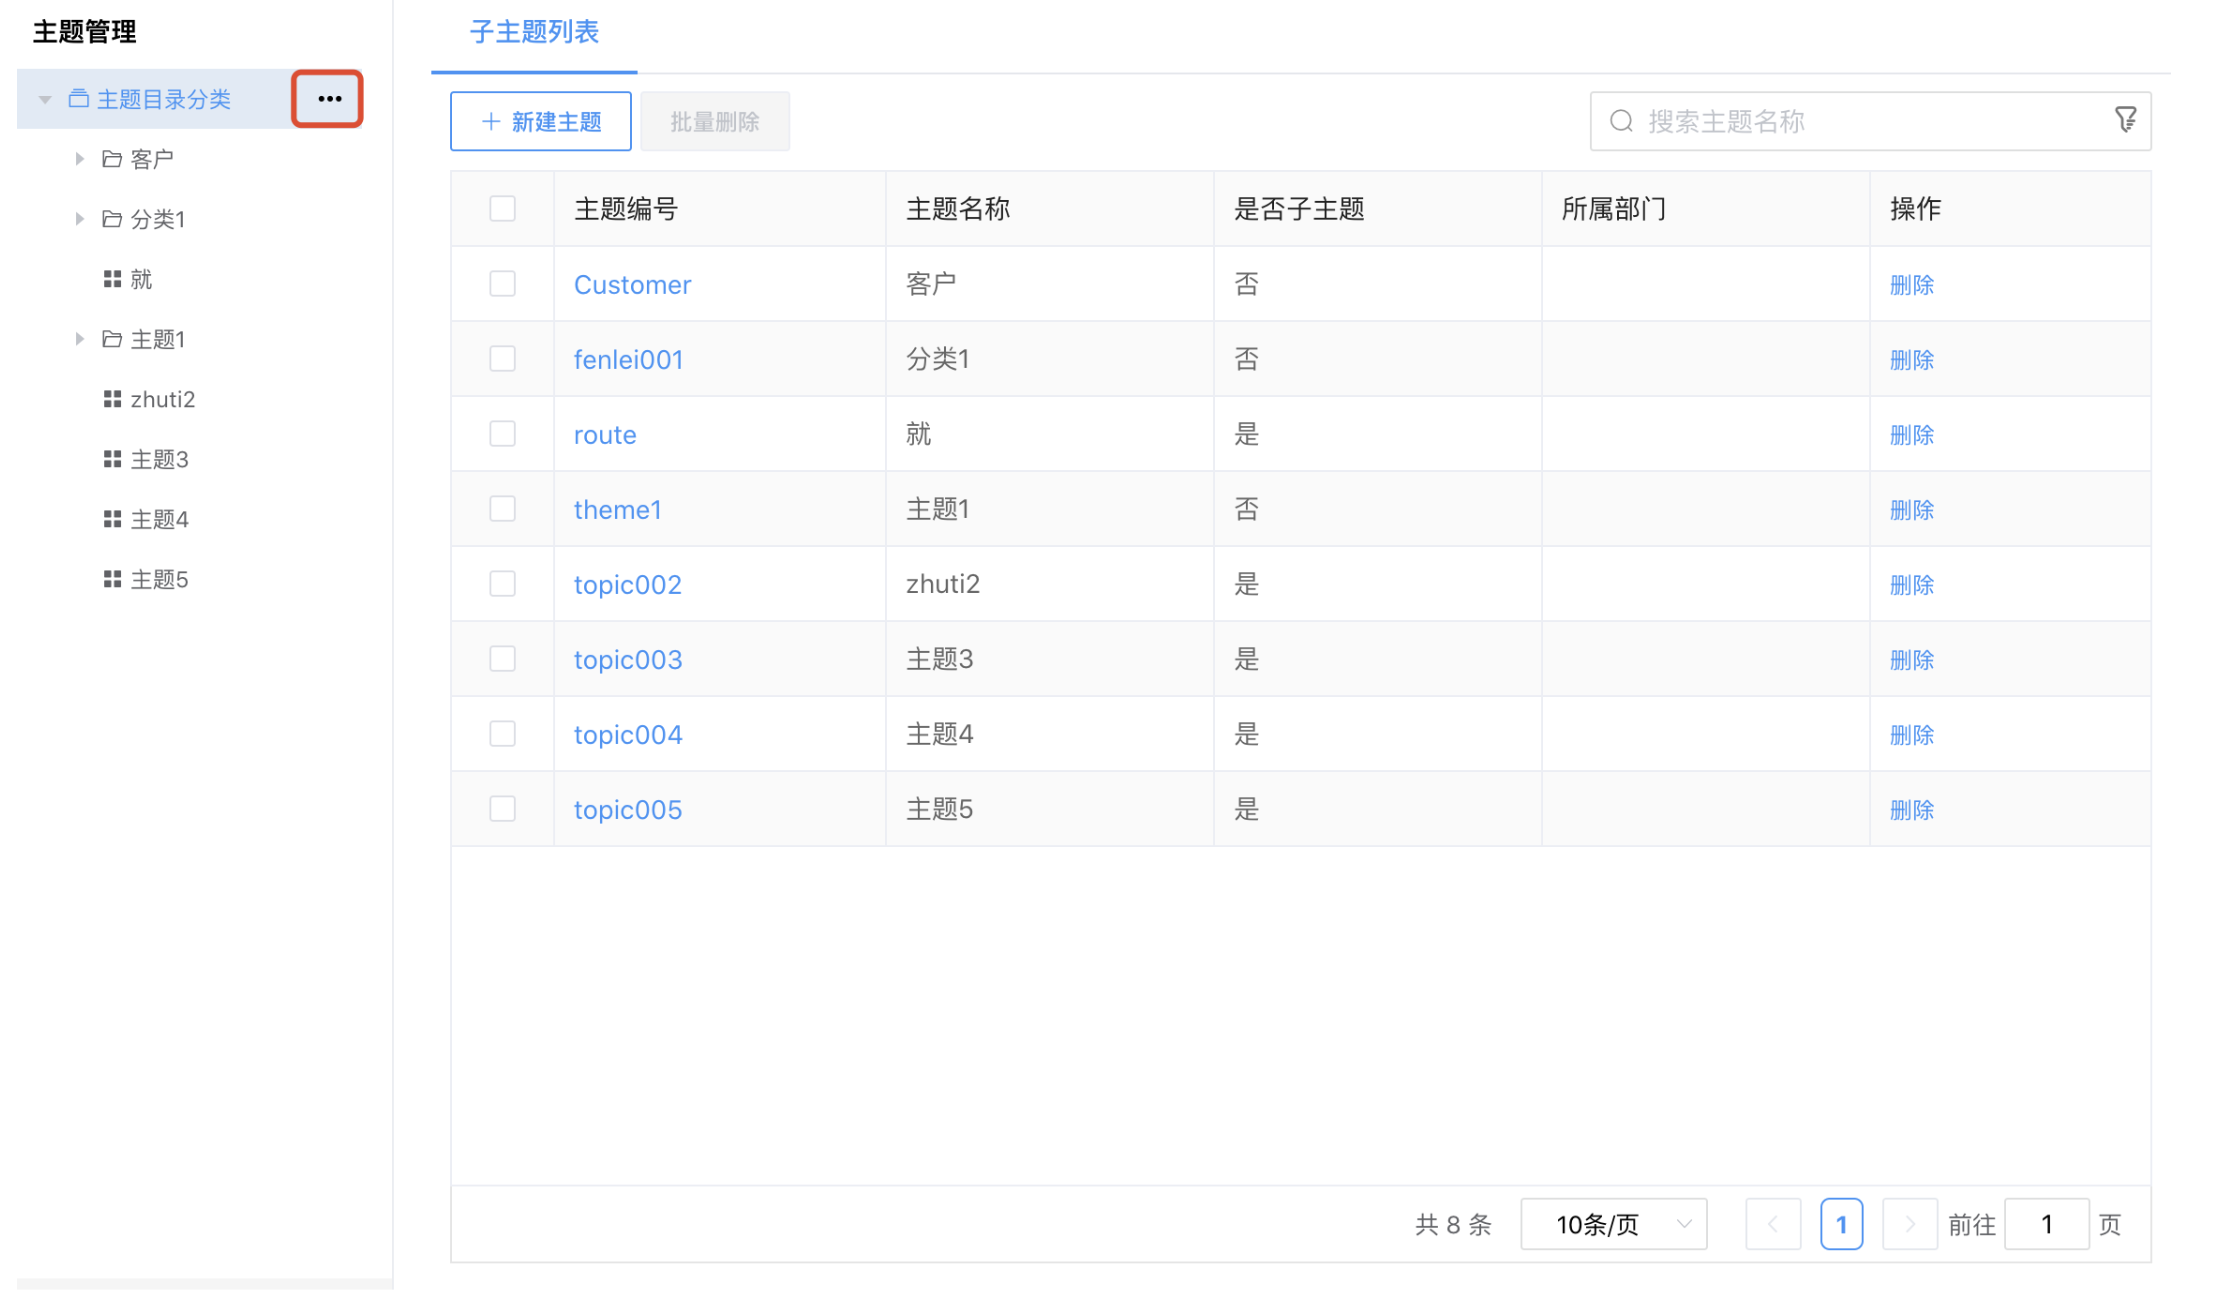Click the grid icon beside 就
The image size is (2240, 1312).
pyautogui.click(x=112, y=279)
